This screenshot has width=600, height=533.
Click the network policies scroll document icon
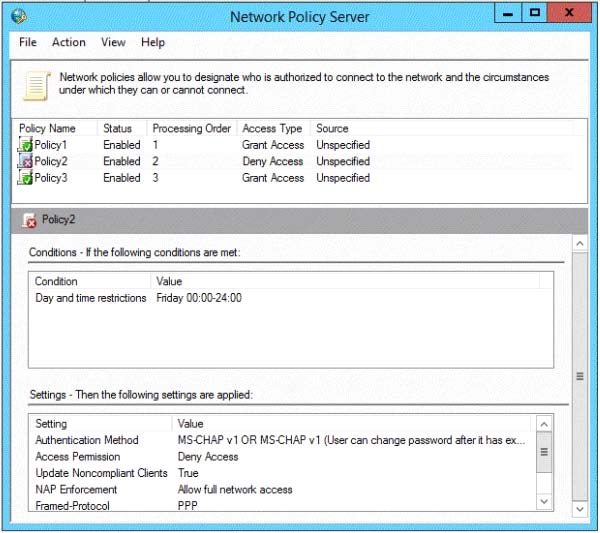(x=37, y=86)
